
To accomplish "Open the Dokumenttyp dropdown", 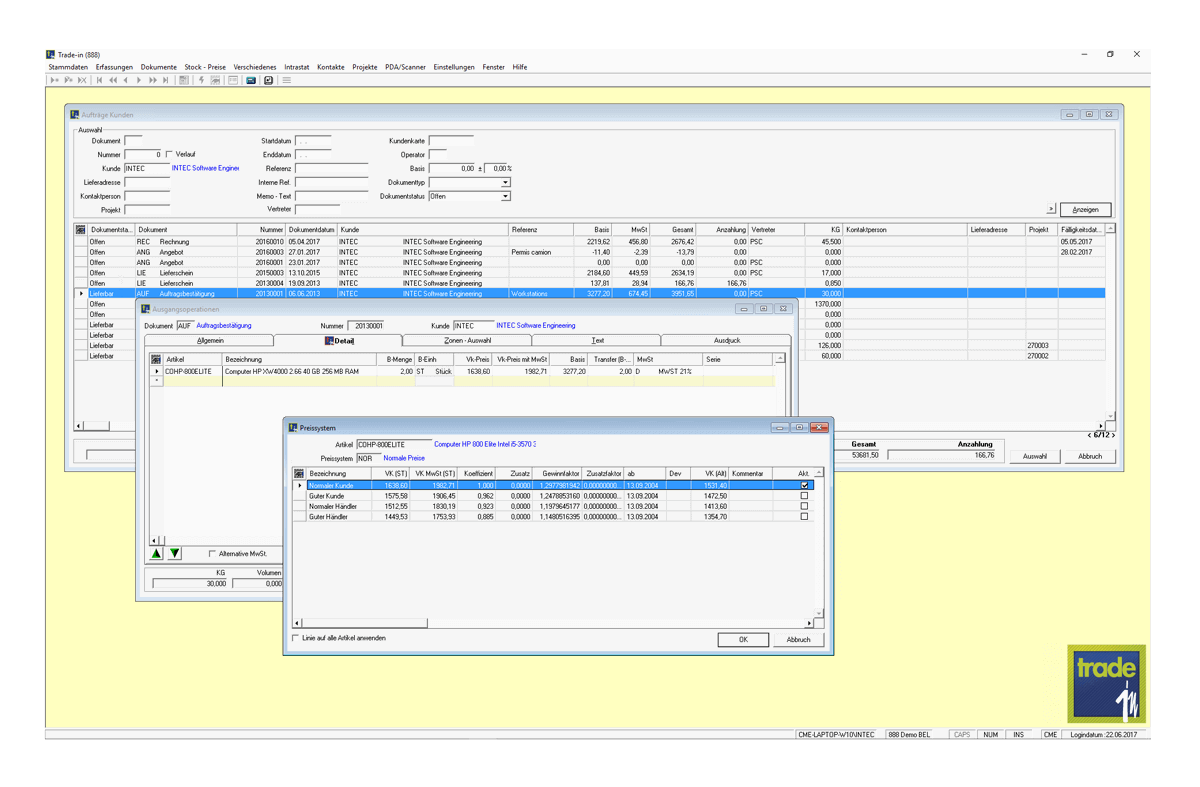I will point(505,183).
